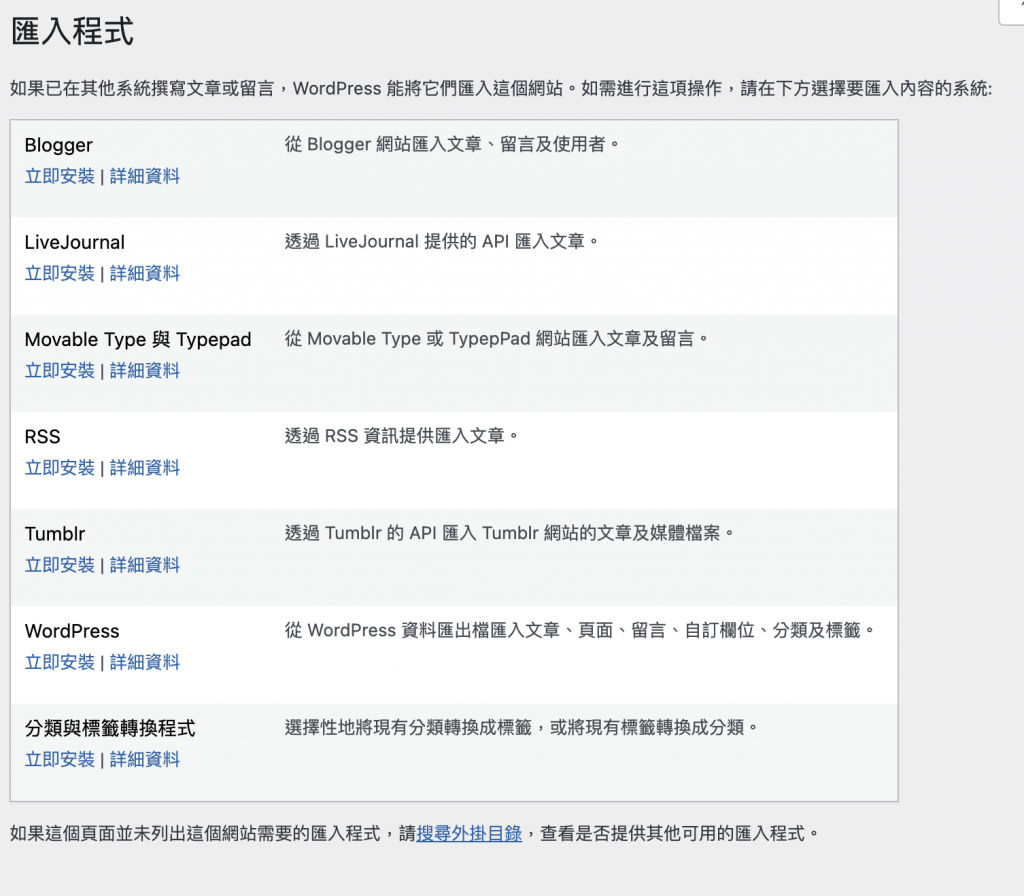1024x896 pixels.
Task: Select the RSS importer name
Action: [x=42, y=437]
